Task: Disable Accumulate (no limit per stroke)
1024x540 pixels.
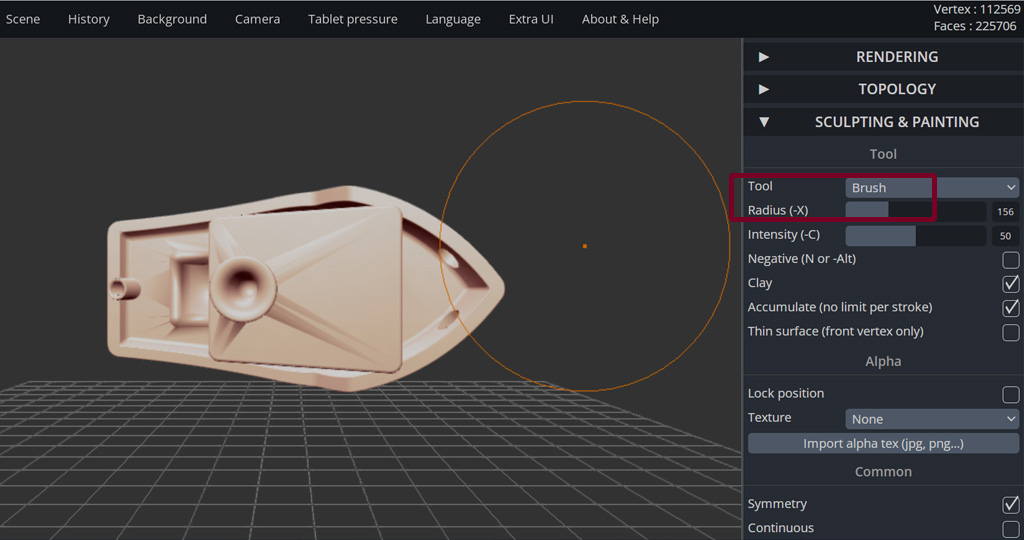Action: coord(1011,308)
